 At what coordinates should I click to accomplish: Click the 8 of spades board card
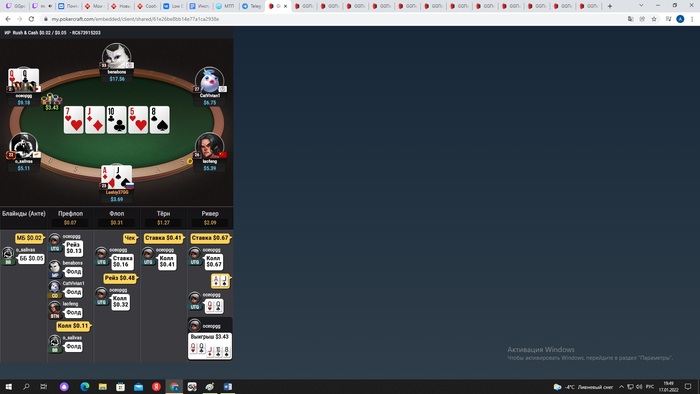159,120
